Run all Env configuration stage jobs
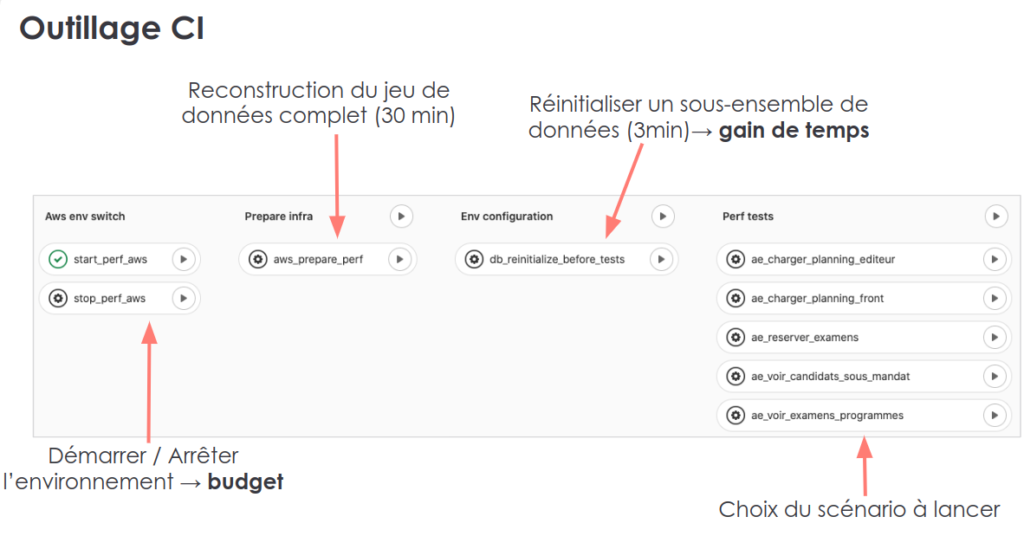The width and height of the screenshot is (1024, 549). point(662,216)
